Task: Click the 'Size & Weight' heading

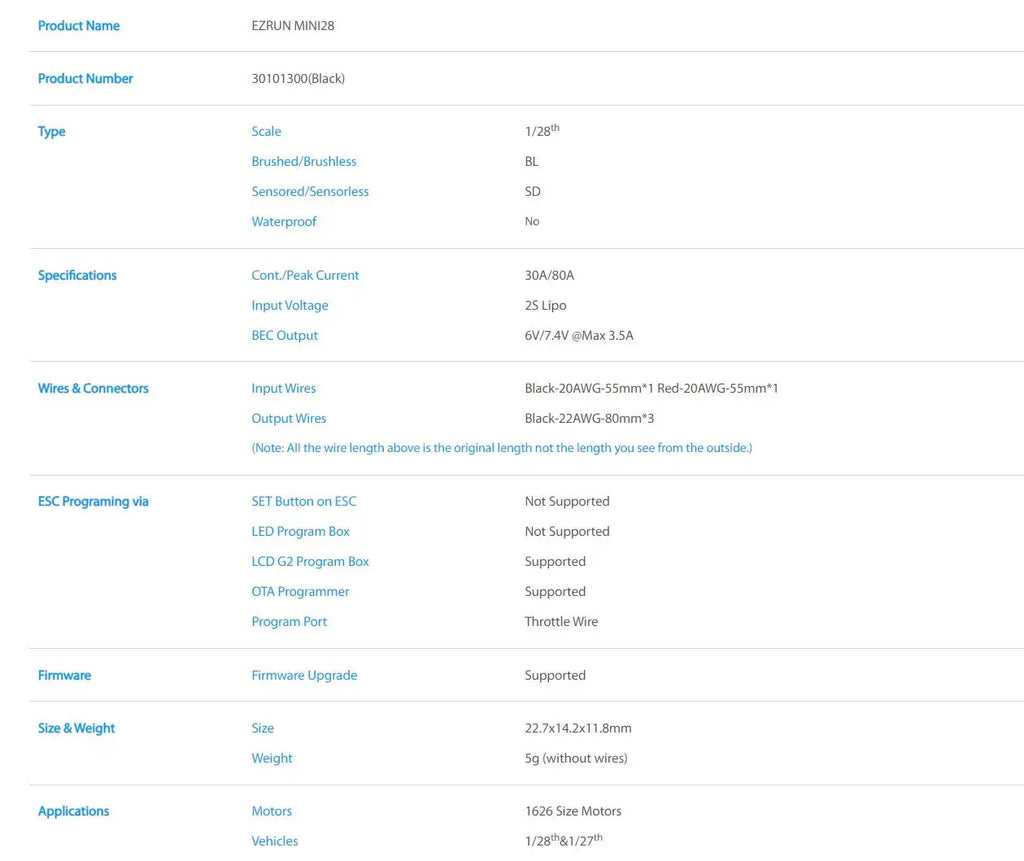Action: coord(76,728)
